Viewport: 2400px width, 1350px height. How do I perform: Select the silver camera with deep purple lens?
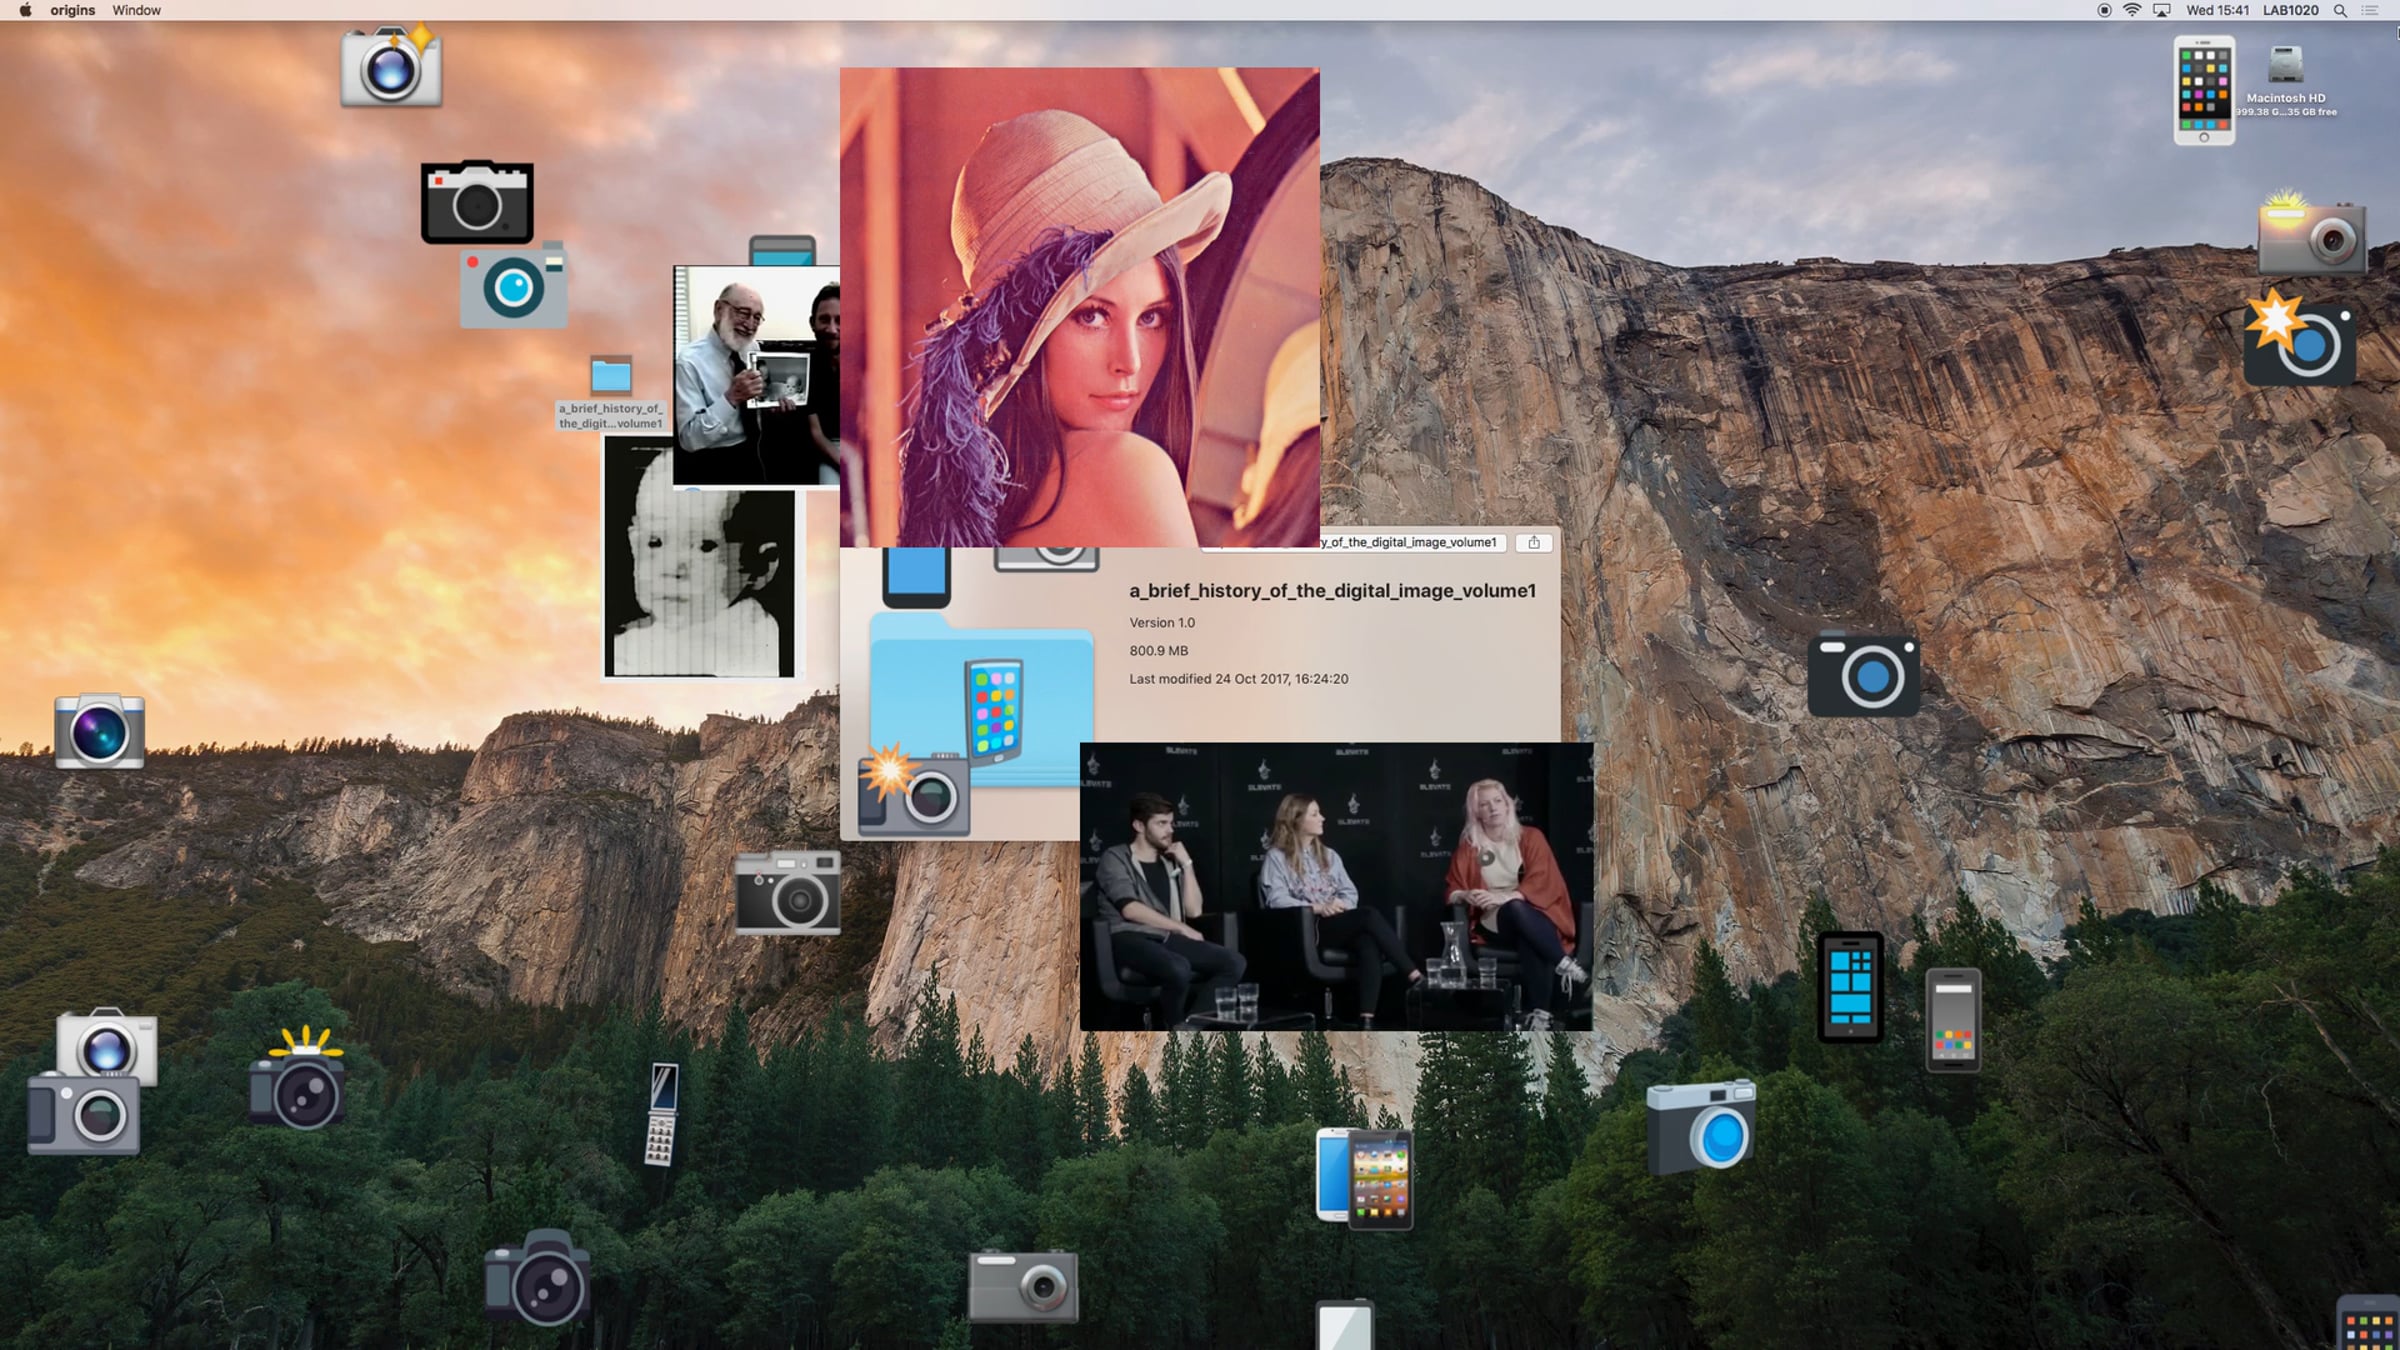(99, 731)
